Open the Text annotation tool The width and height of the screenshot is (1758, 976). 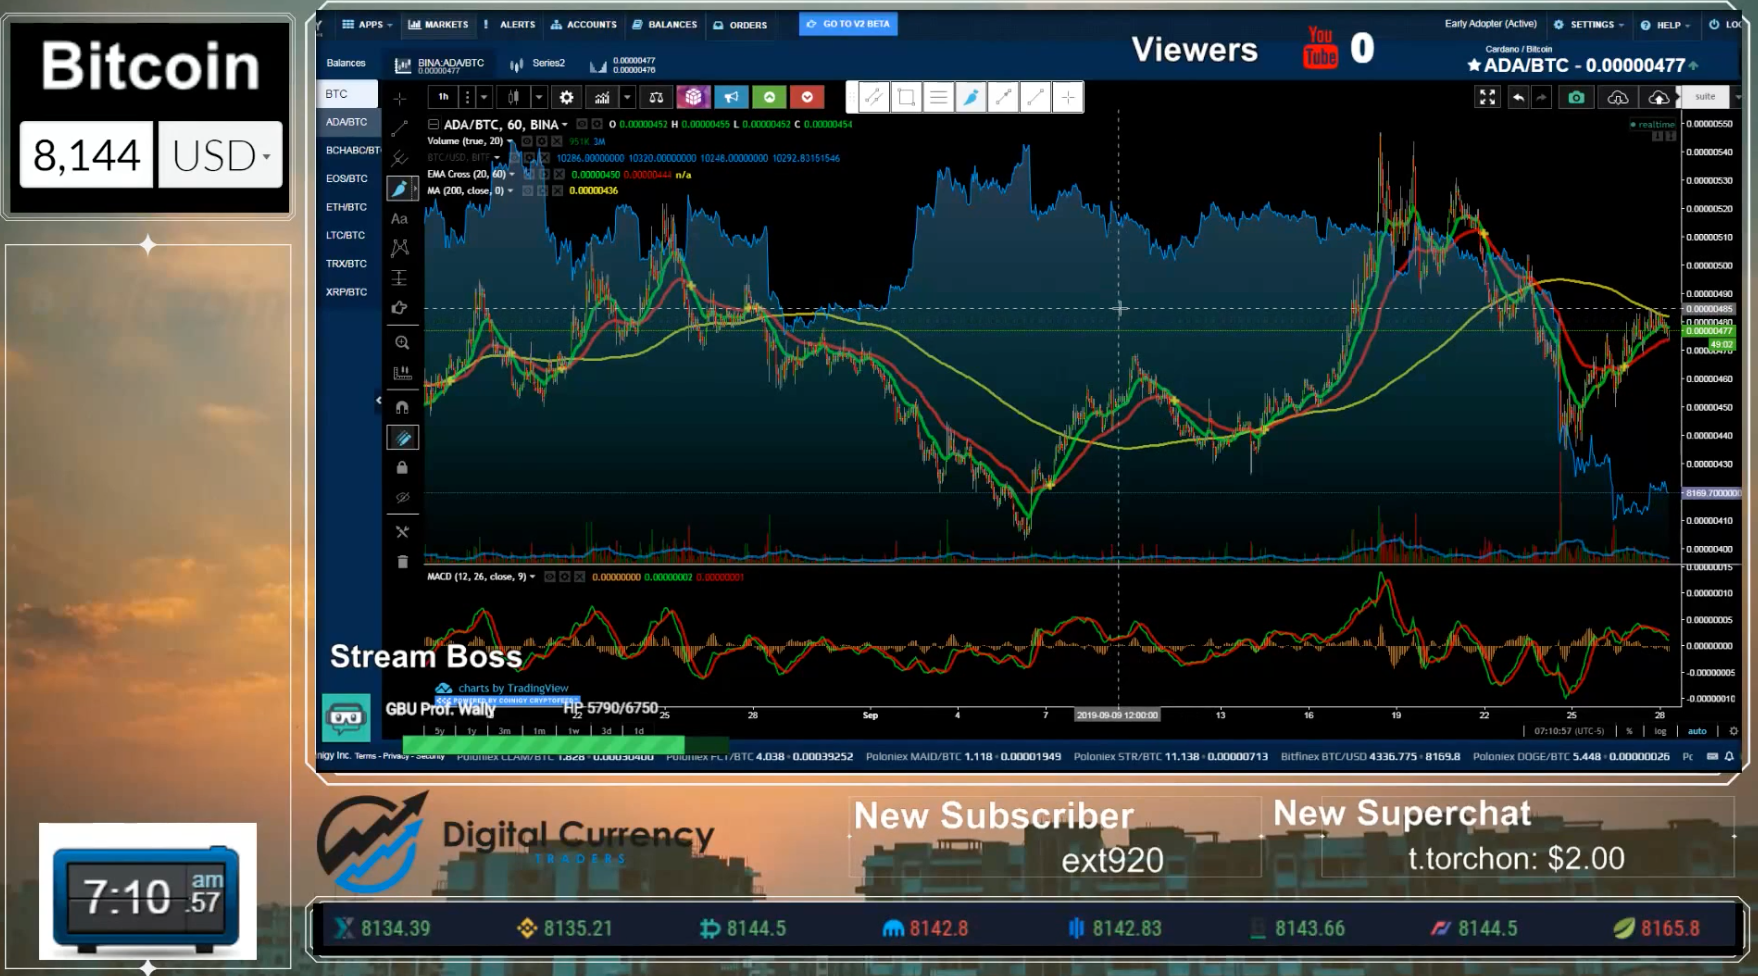point(401,218)
